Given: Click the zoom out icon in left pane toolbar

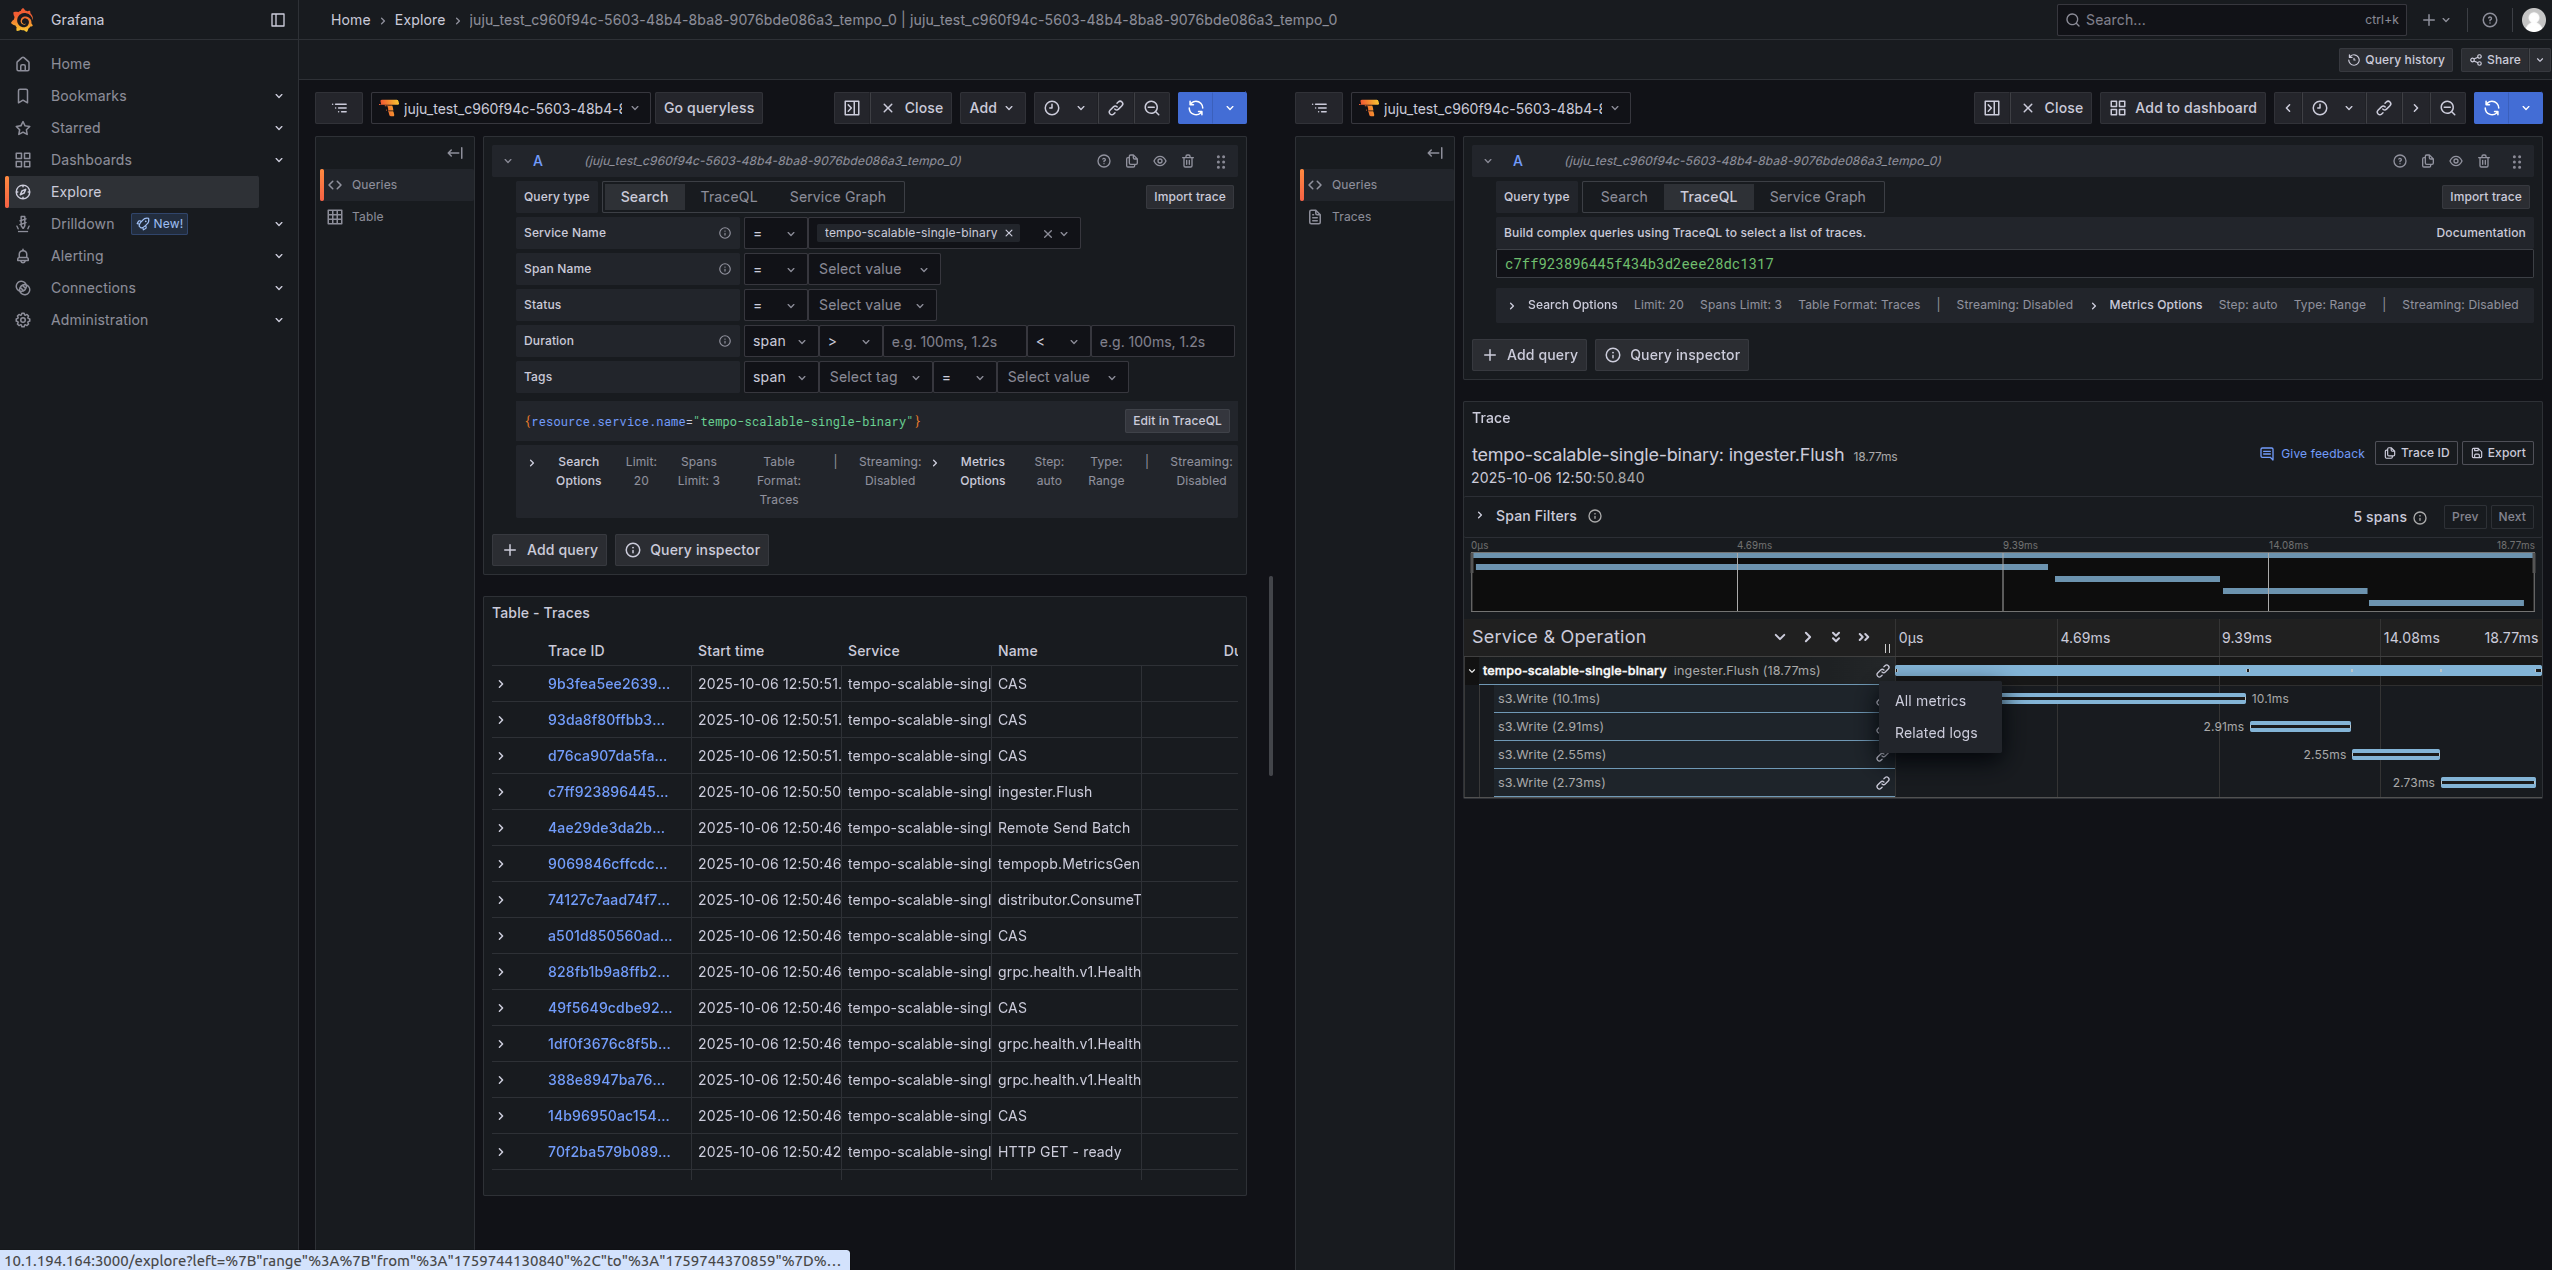Looking at the screenshot, I should pyautogui.click(x=1152, y=108).
